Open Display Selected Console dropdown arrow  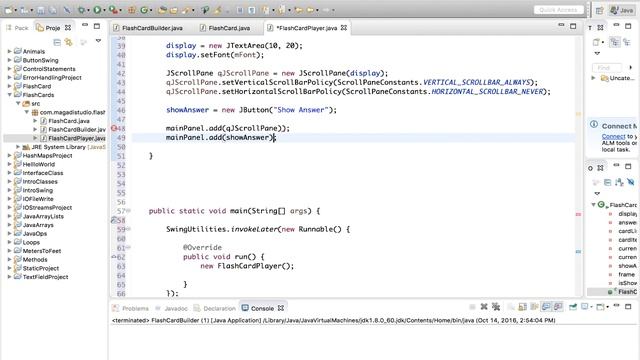click(x=591, y=307)
